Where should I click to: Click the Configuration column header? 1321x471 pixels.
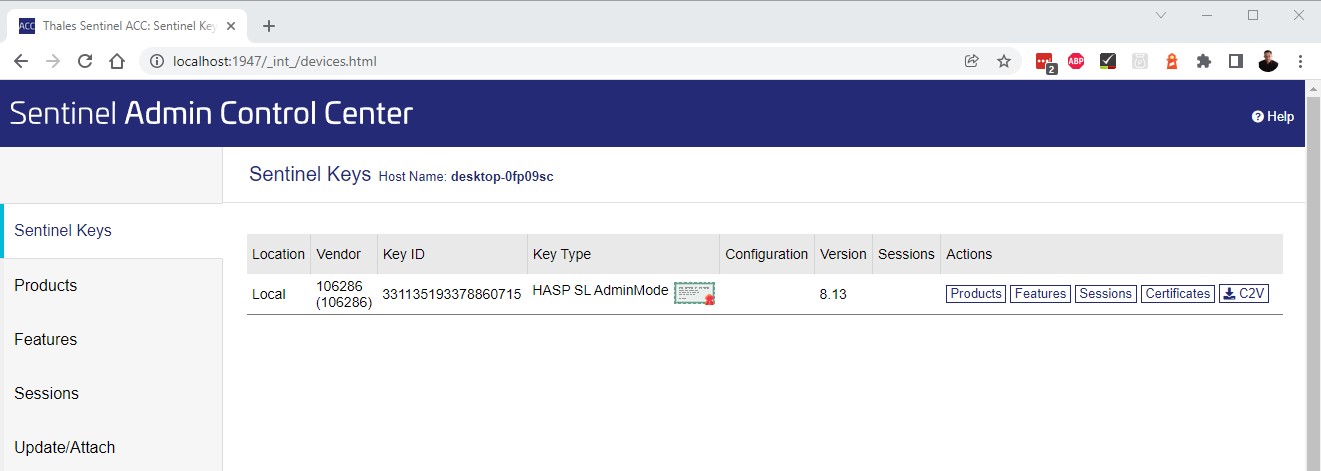pyautogui.click(x=767, y=254)
